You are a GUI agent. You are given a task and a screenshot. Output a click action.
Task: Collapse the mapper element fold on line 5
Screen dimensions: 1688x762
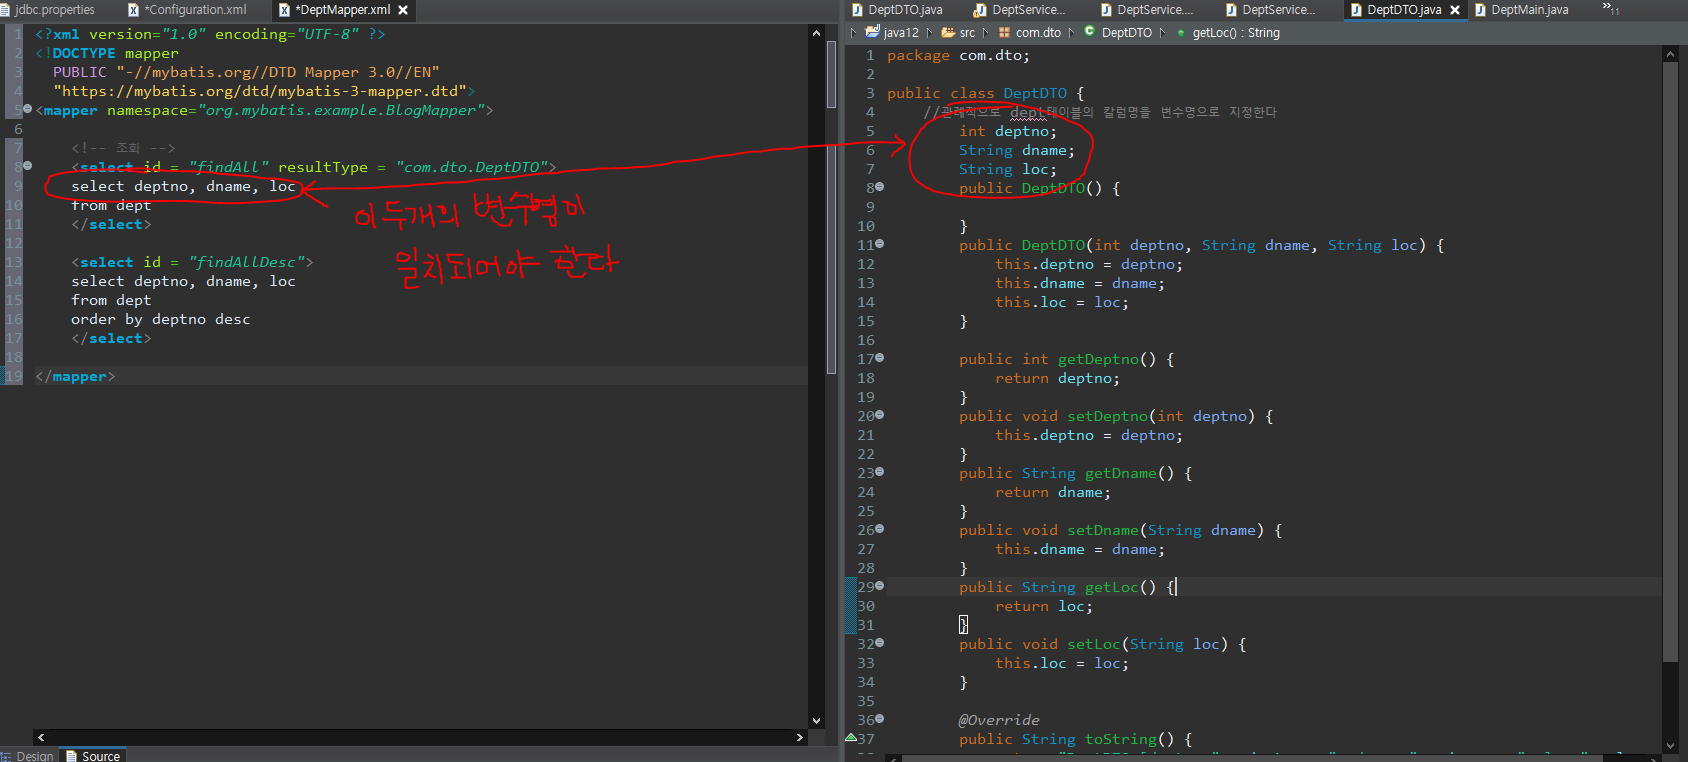27,109
